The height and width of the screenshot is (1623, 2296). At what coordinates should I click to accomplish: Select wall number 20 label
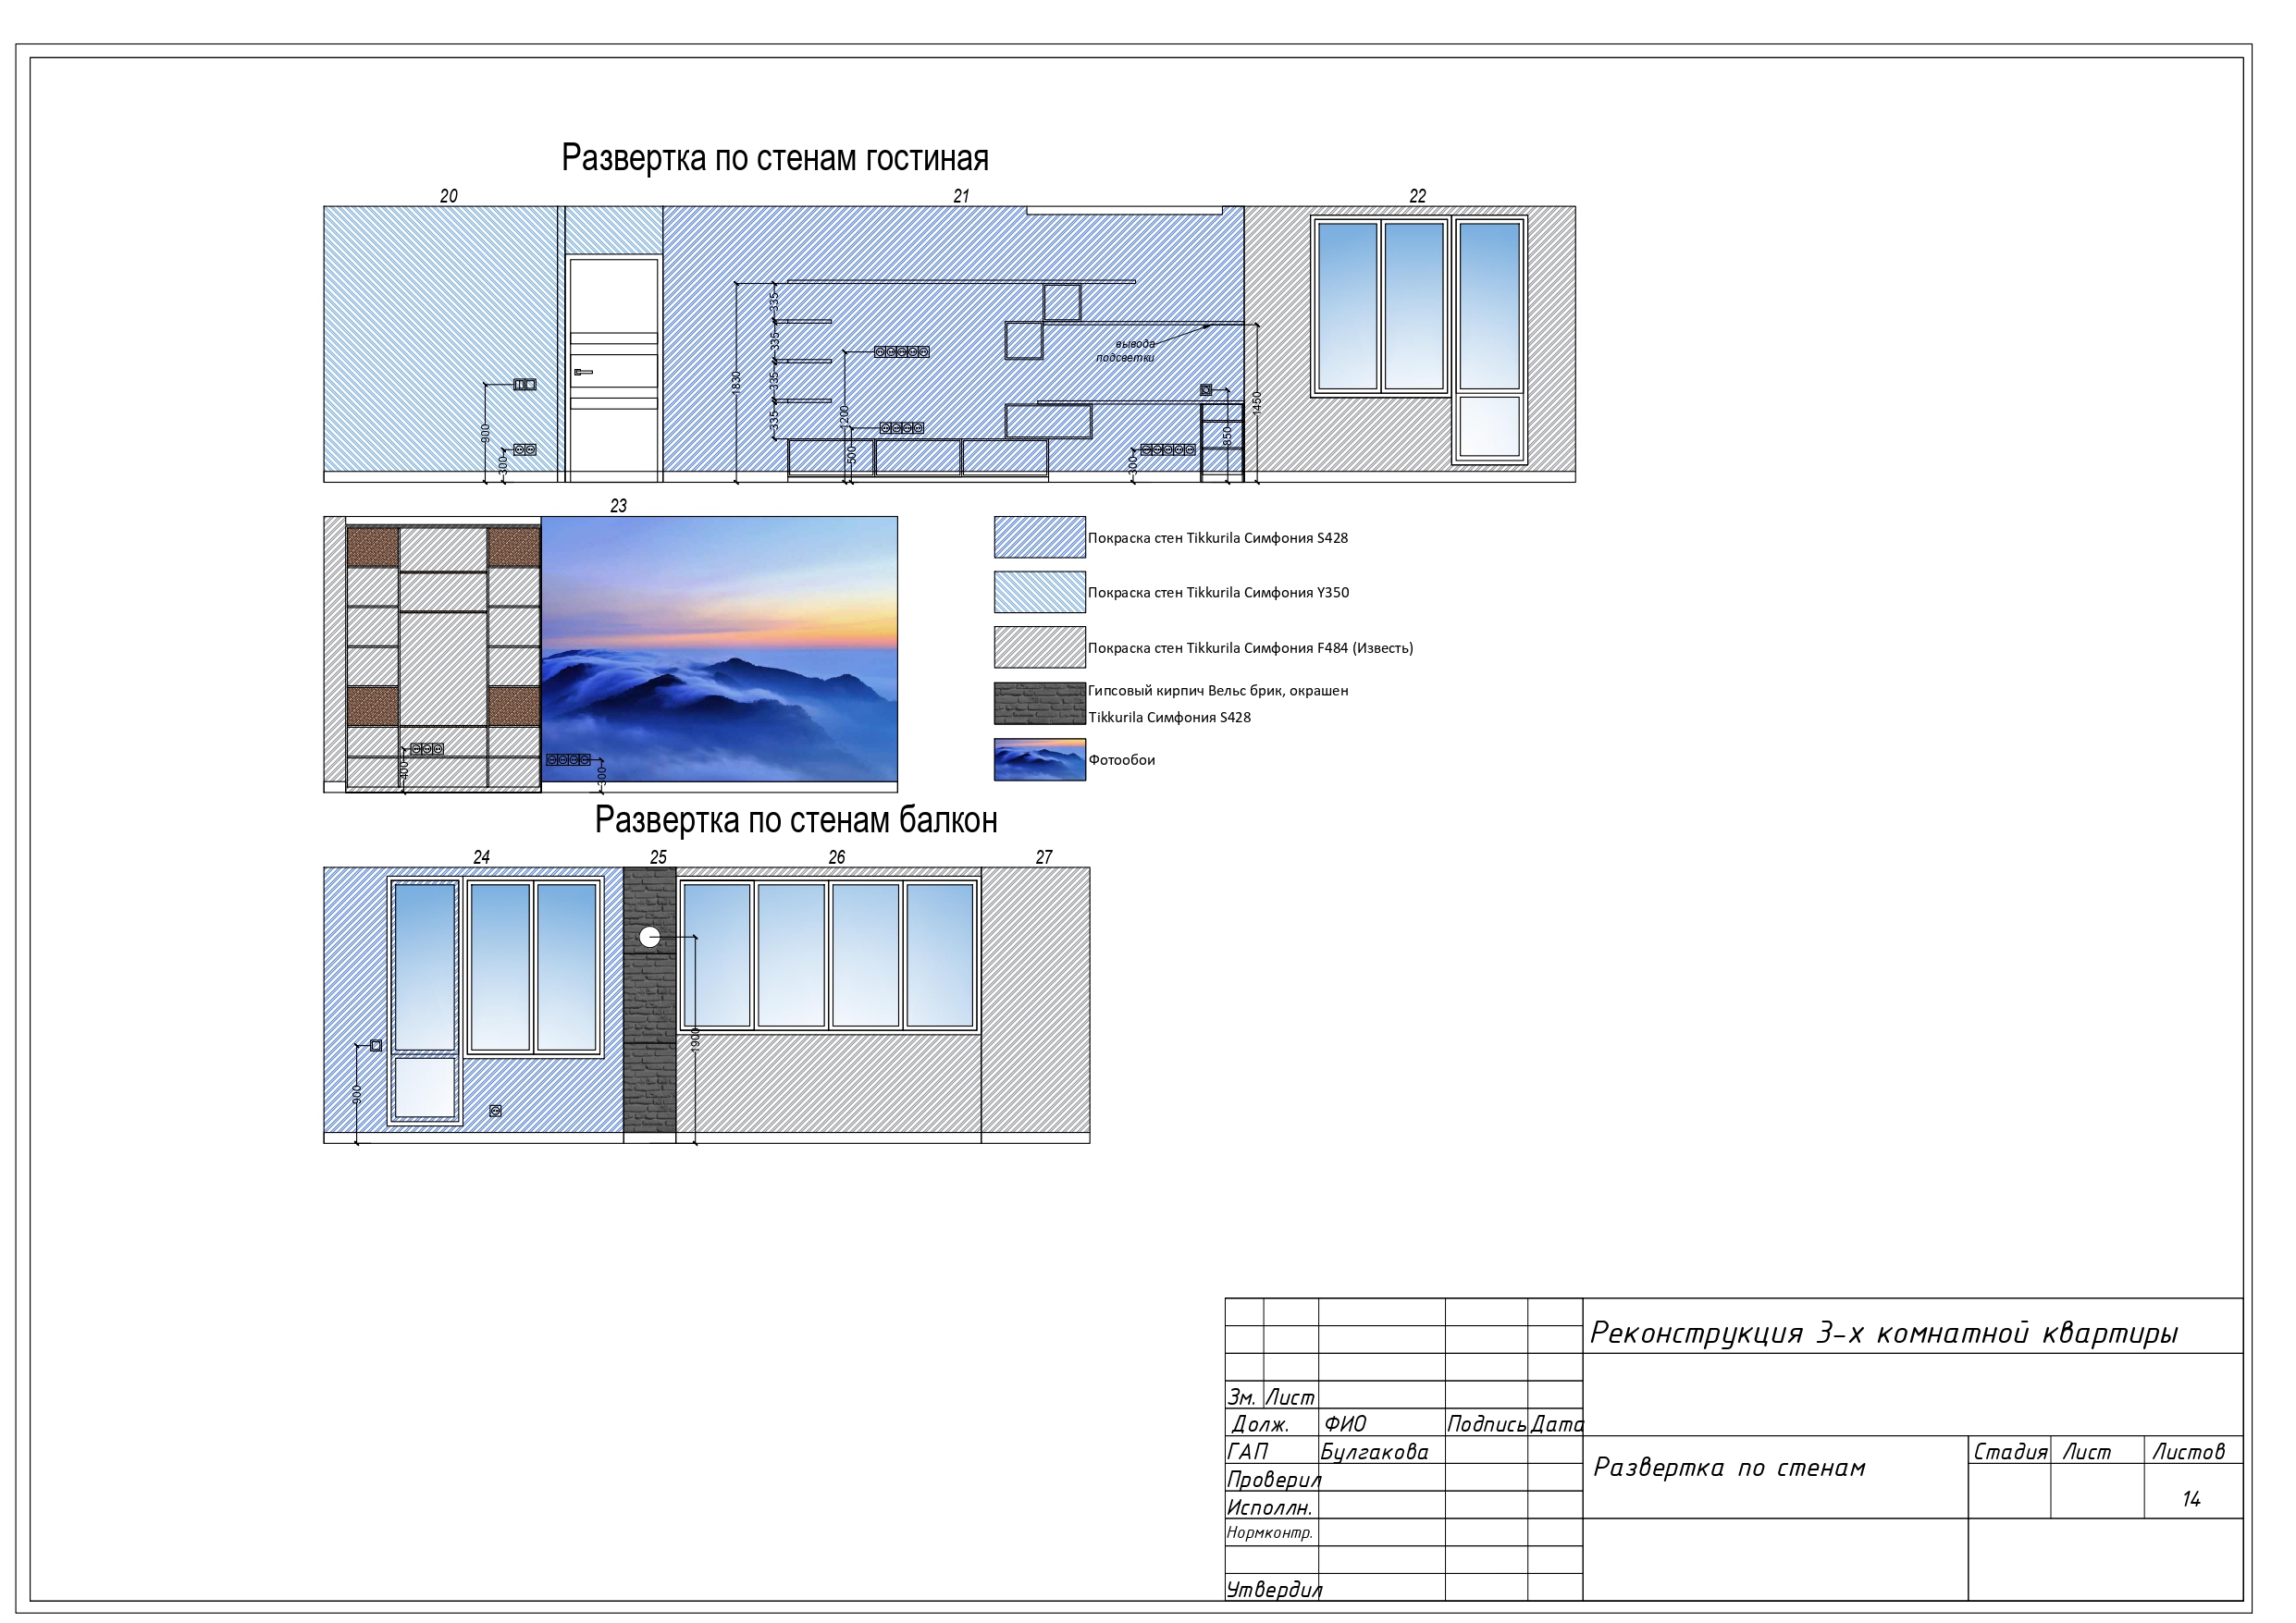pyautogui.click(x=449, y=196)
